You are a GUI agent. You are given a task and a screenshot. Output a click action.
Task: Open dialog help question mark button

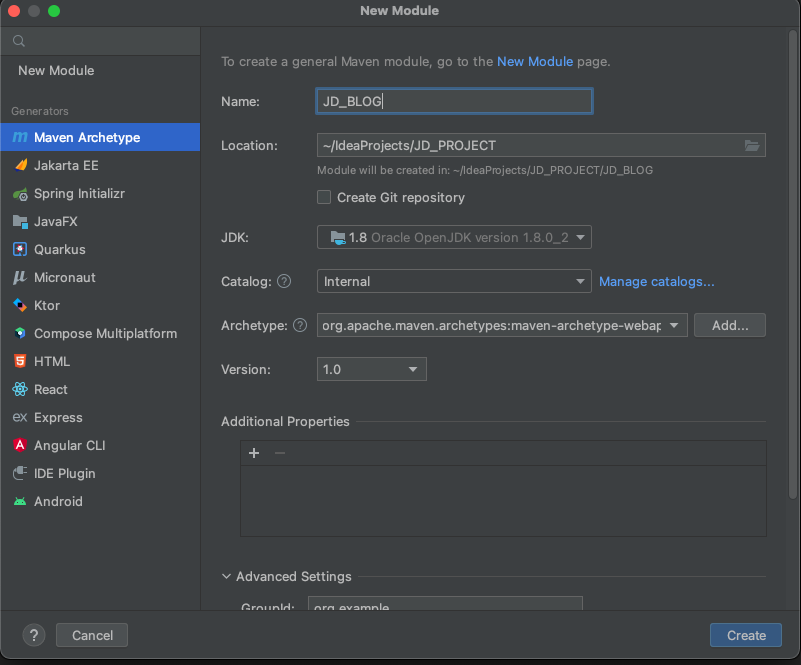pyautogui.click(x=34, y=635)
